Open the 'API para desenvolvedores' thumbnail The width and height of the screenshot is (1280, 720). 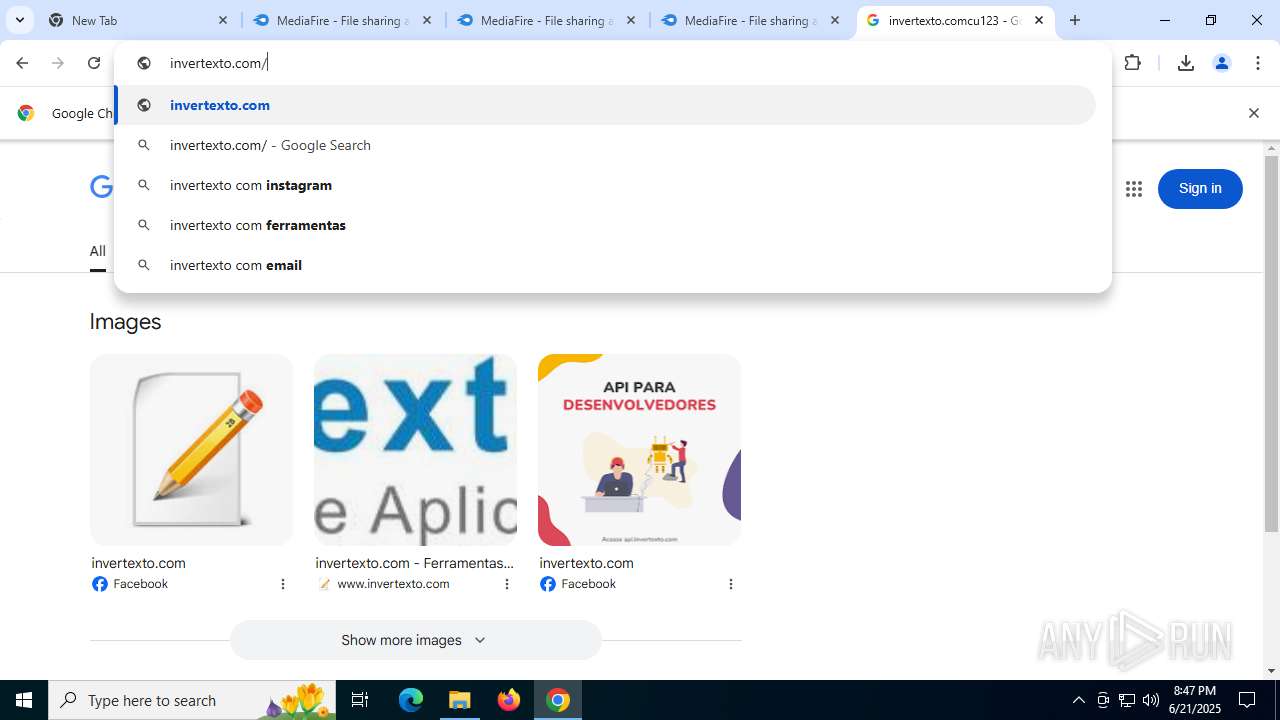[639, 450]
